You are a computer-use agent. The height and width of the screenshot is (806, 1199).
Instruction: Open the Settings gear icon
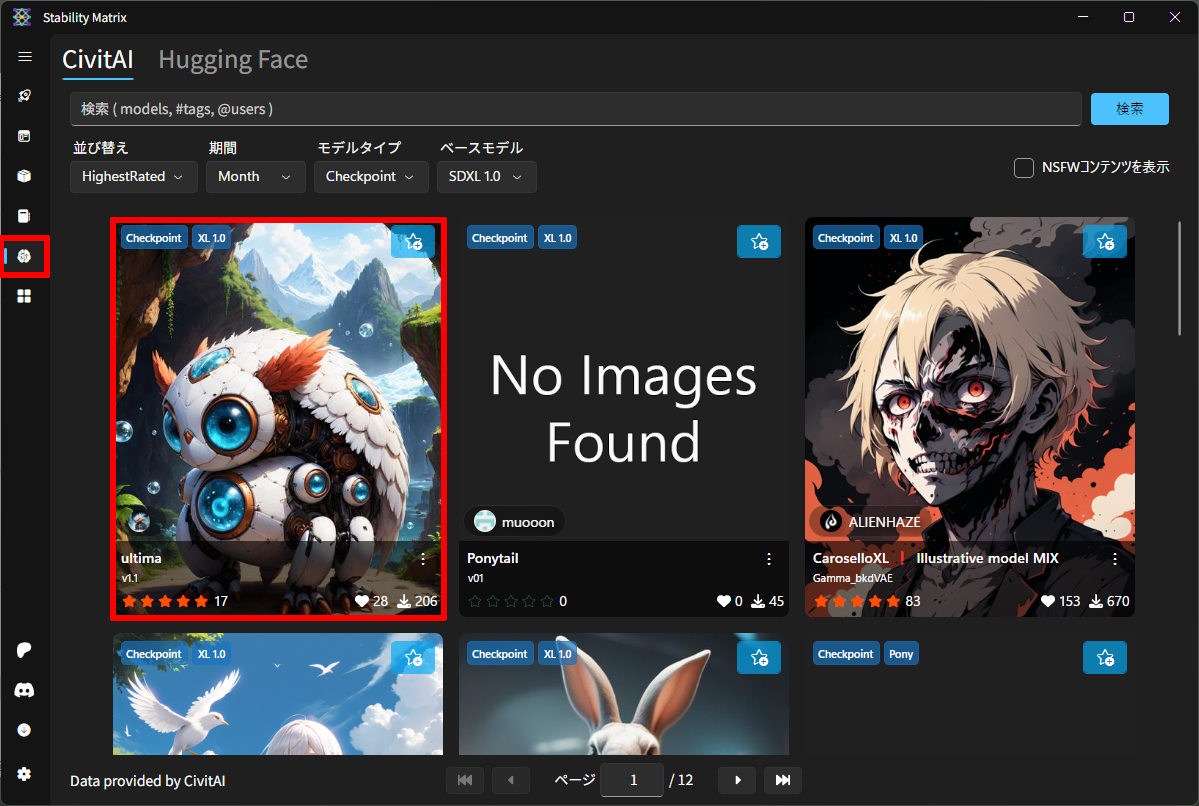(x=24, y=774)
